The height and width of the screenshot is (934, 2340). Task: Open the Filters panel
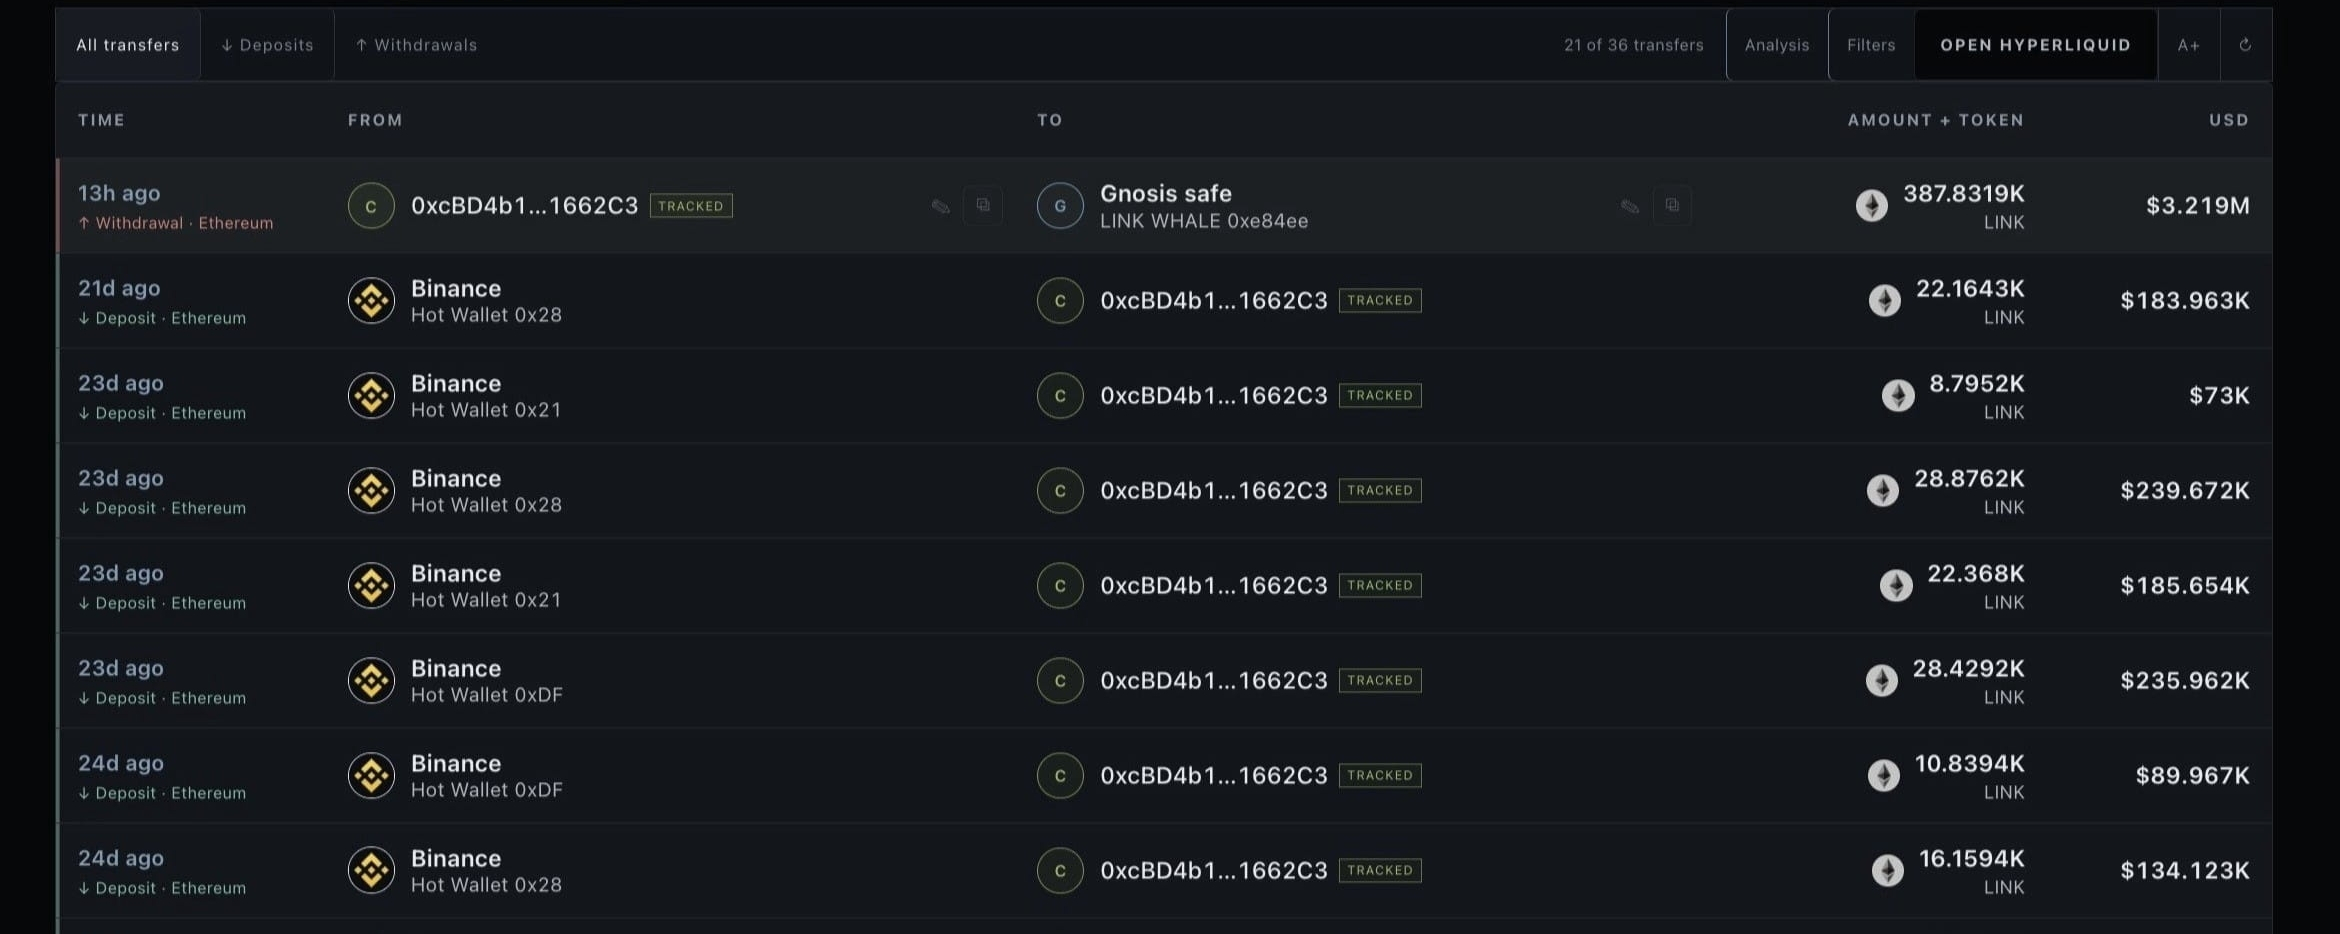coord(1871,45)
